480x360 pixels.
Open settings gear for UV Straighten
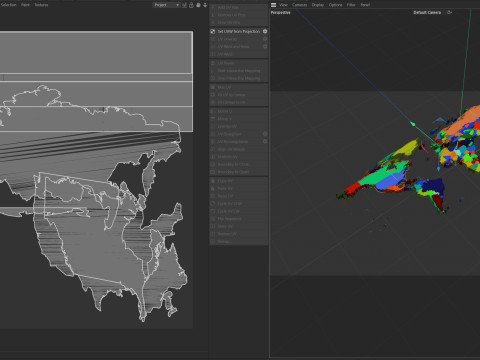[265, 134]
